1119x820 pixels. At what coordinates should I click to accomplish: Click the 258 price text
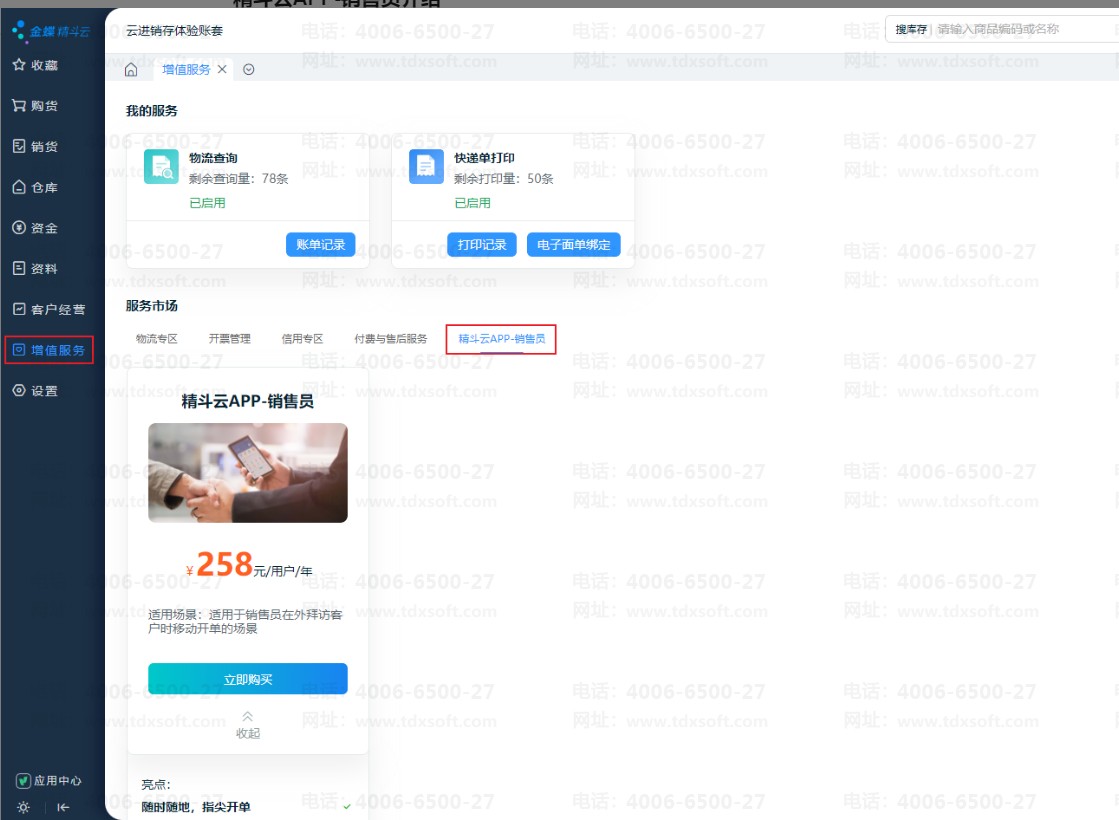click(x=224, y=564)
